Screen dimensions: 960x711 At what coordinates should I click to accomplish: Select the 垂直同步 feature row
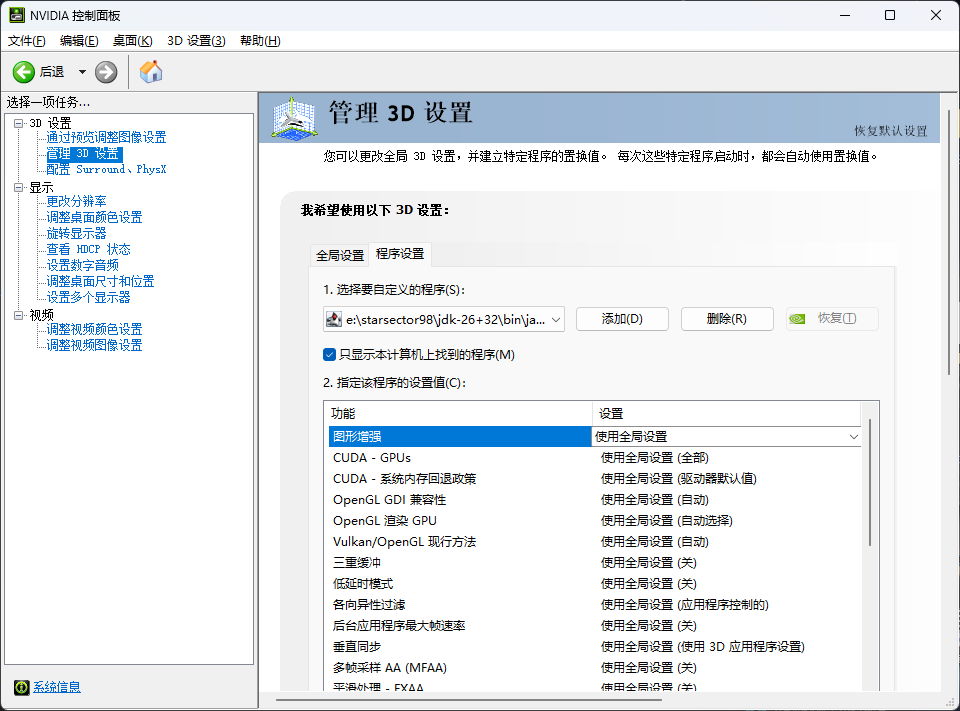click(x=595, y=646)
